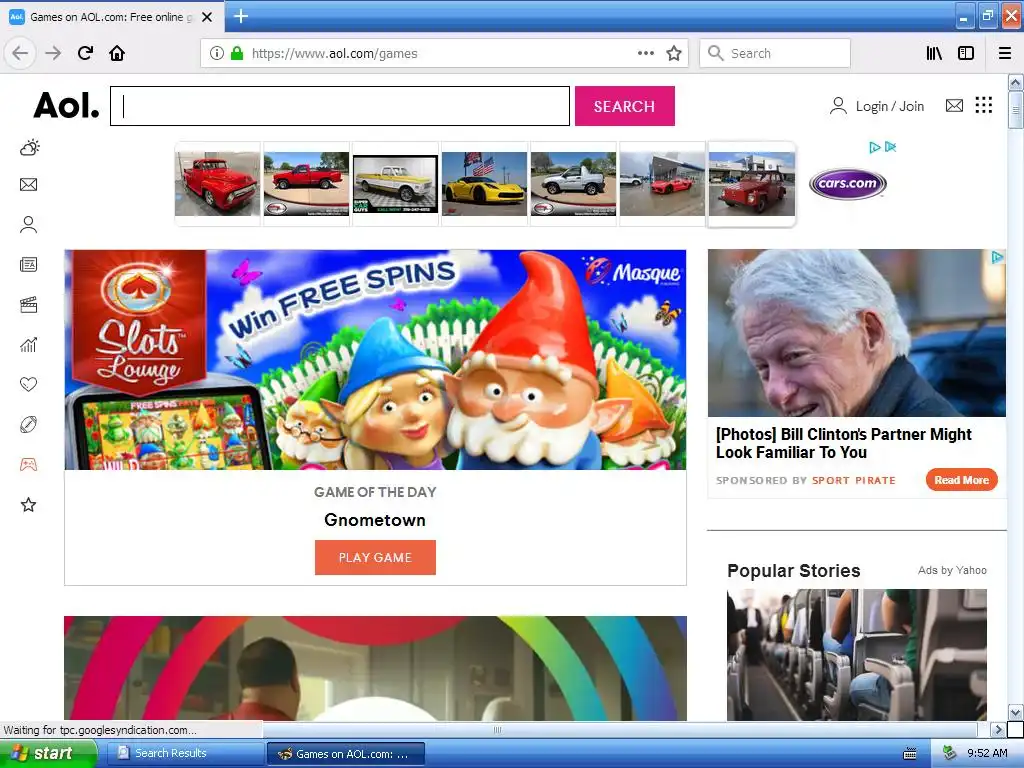Open the cars.com ad logo
The height and width of the screenshot is (768, 1024).
pyautogui.click(x=848, y=184)
